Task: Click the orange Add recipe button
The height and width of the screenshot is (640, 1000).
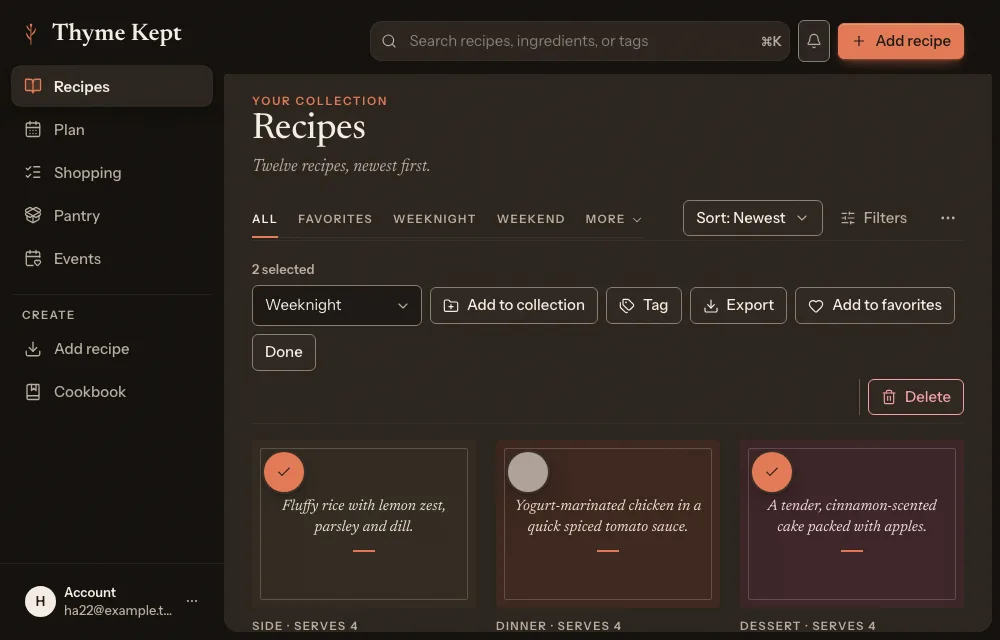Action: pyautogui.click(x=901, y=41)
